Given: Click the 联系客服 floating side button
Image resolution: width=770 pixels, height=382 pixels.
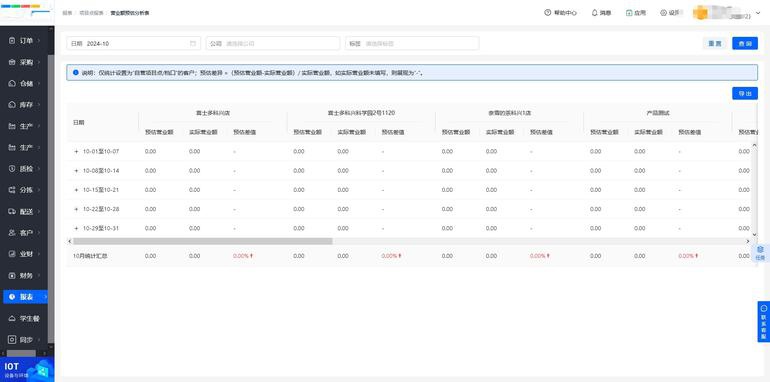Looking at the screenshot, I should (x=764, y=322).
